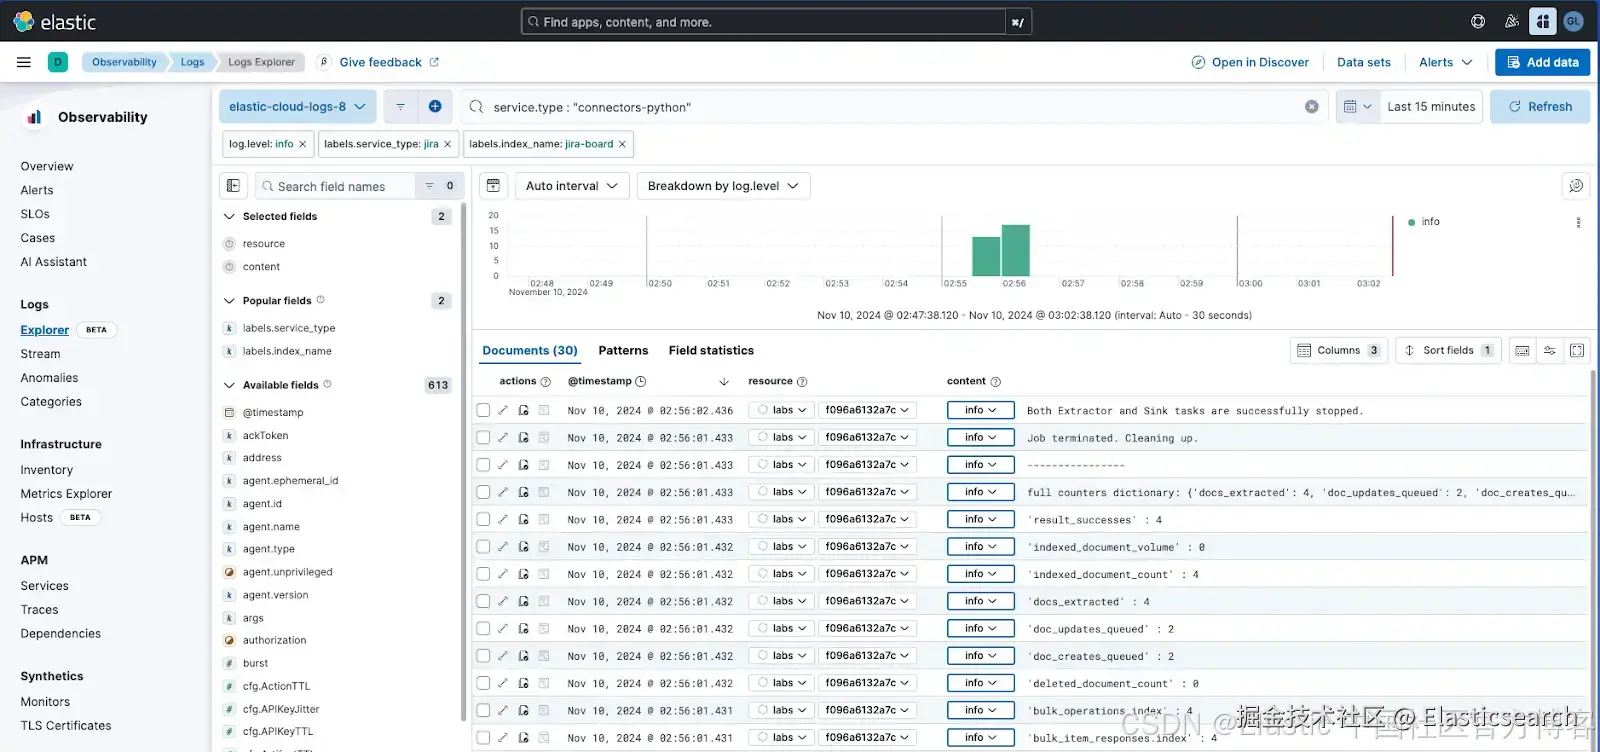The height and width of the screenshot is (752, 1600).
Task: Select the 'Both Extractor and Sink' row checkbox
Action: (483, 410)
